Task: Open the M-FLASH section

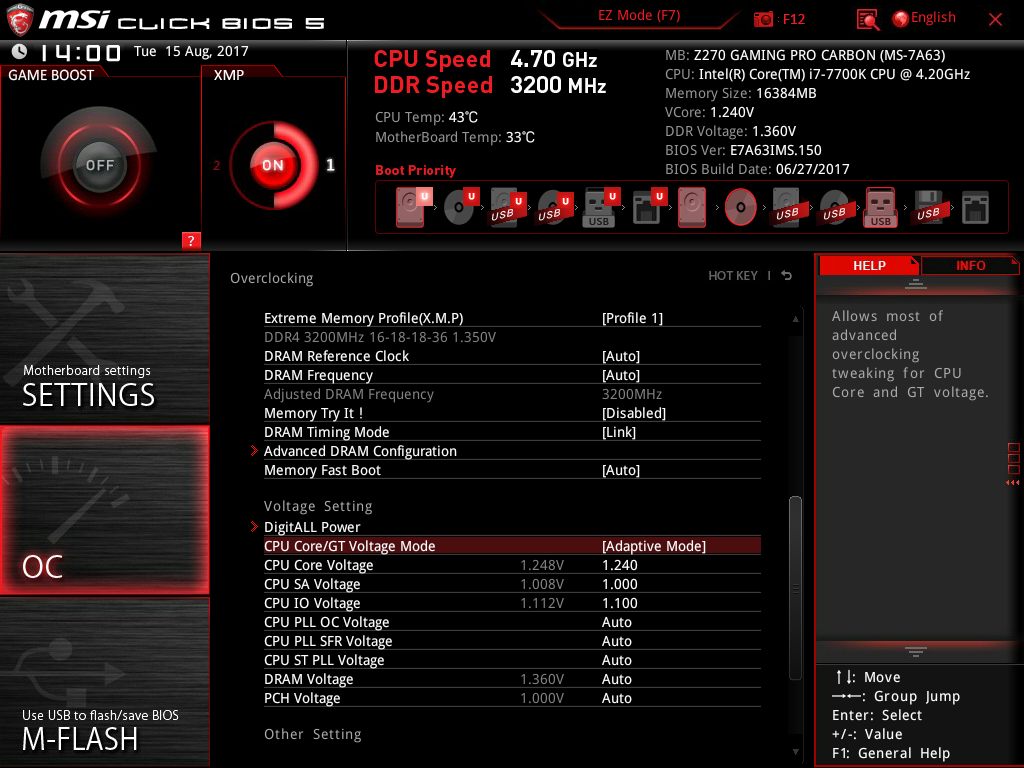Action: 104,682
